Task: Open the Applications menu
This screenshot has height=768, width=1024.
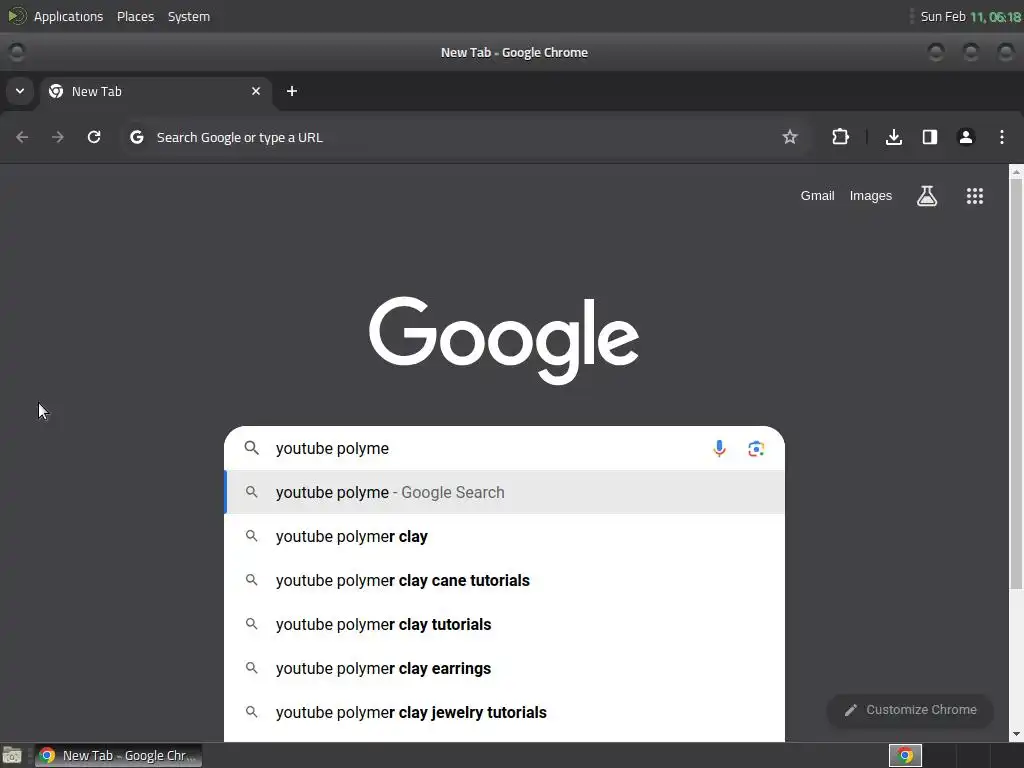Action: [69, 16]
